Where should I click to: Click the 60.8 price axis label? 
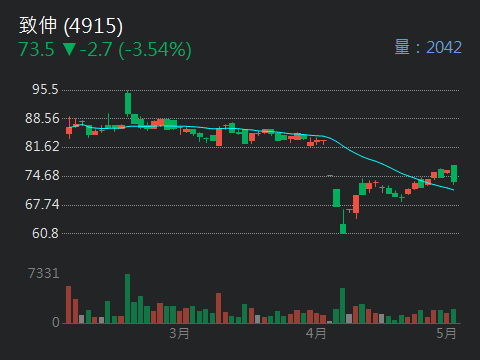tap(45, 233)
